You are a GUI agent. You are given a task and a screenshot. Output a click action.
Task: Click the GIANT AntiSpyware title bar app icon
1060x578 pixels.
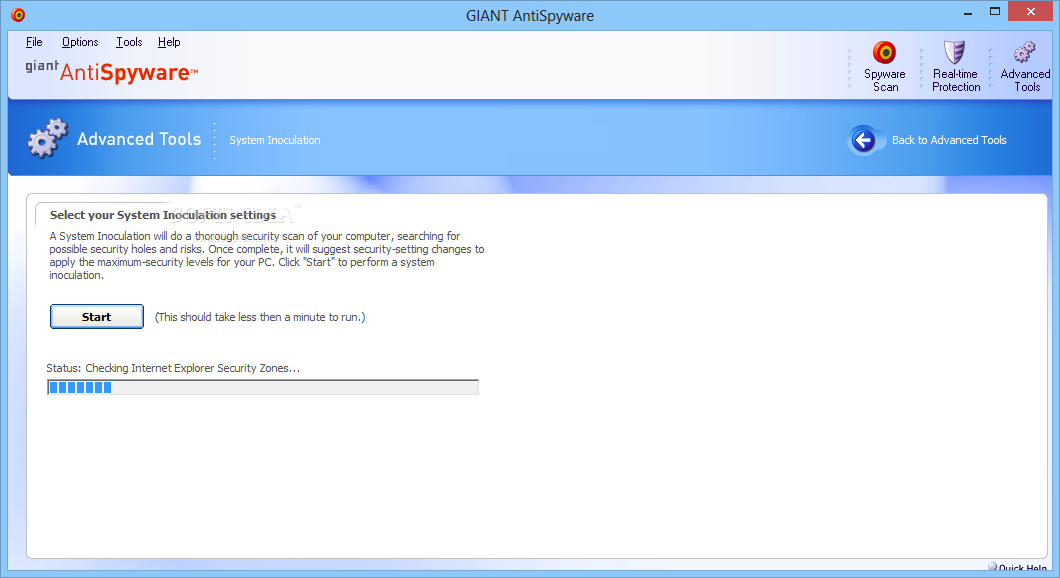click(x=18, y=15)
